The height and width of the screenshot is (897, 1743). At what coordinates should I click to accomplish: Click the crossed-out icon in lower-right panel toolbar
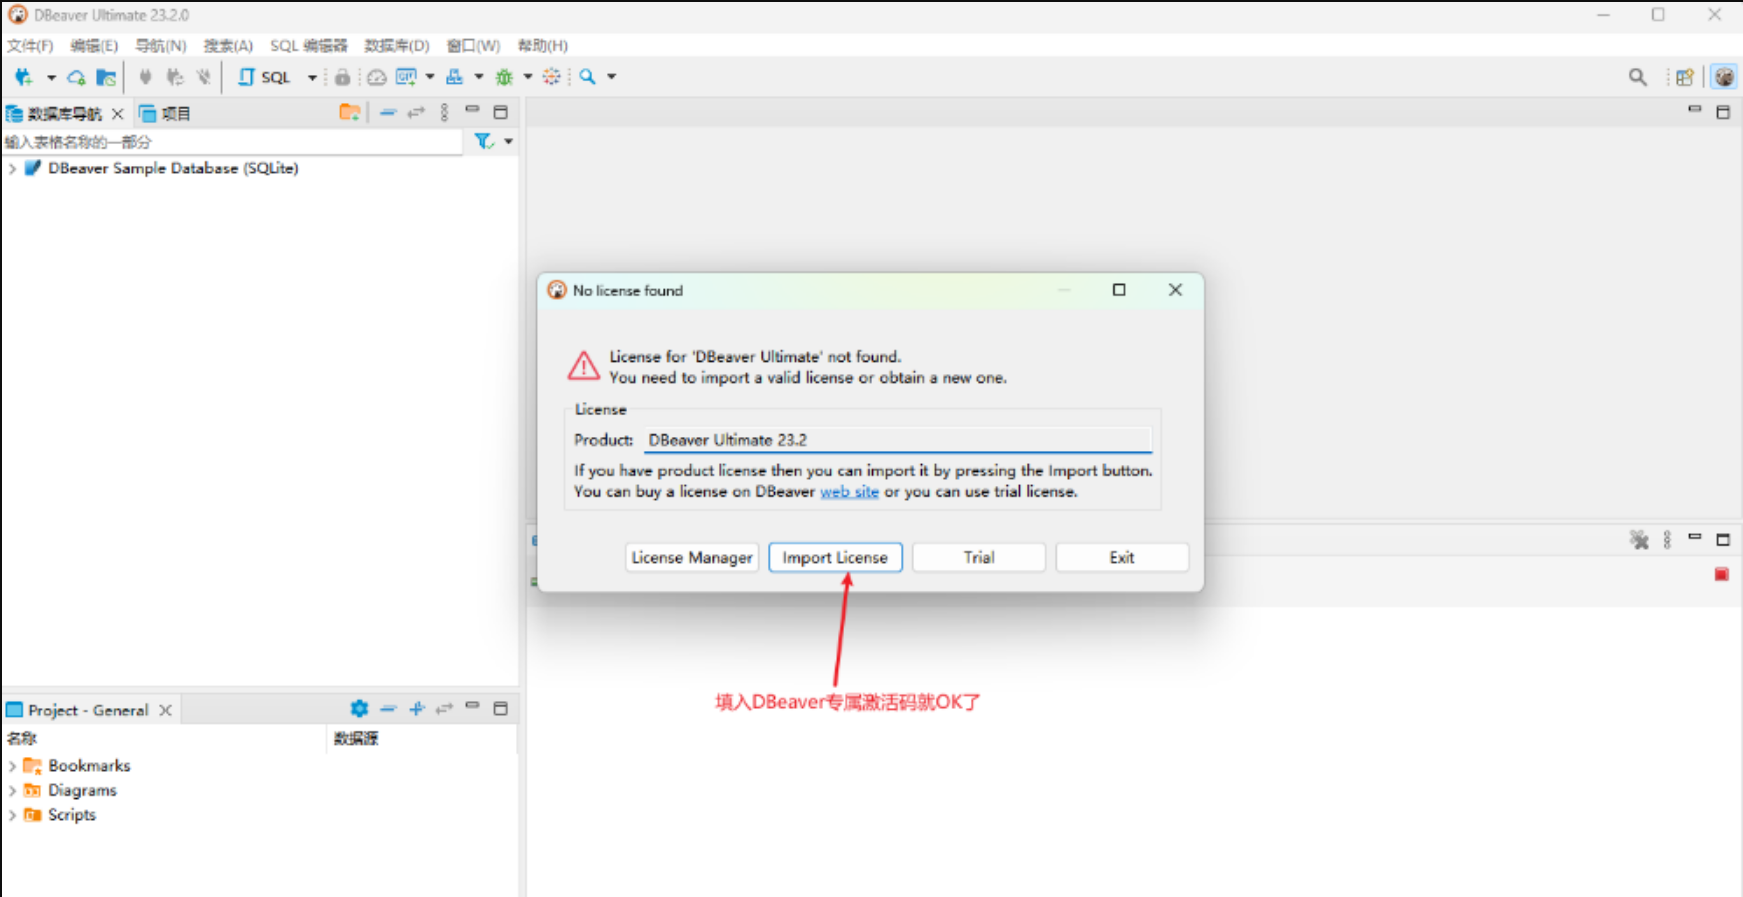(x=1639, y=540)
